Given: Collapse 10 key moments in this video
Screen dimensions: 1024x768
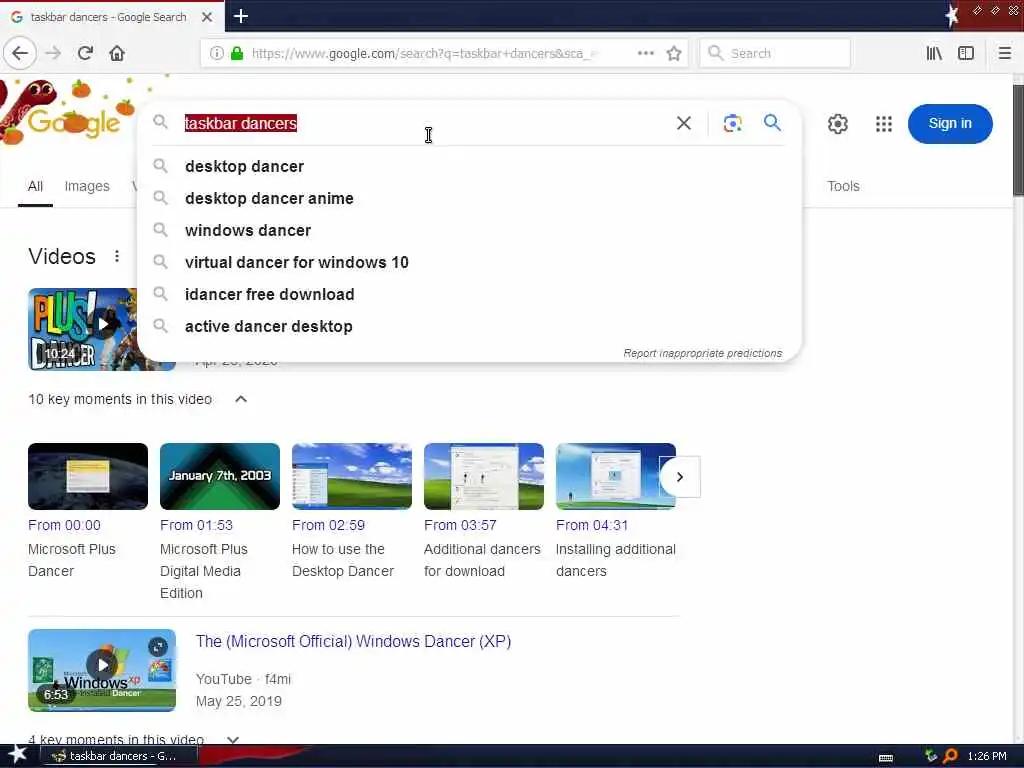Looking at the screenshot, I should (x=241, y=399).
